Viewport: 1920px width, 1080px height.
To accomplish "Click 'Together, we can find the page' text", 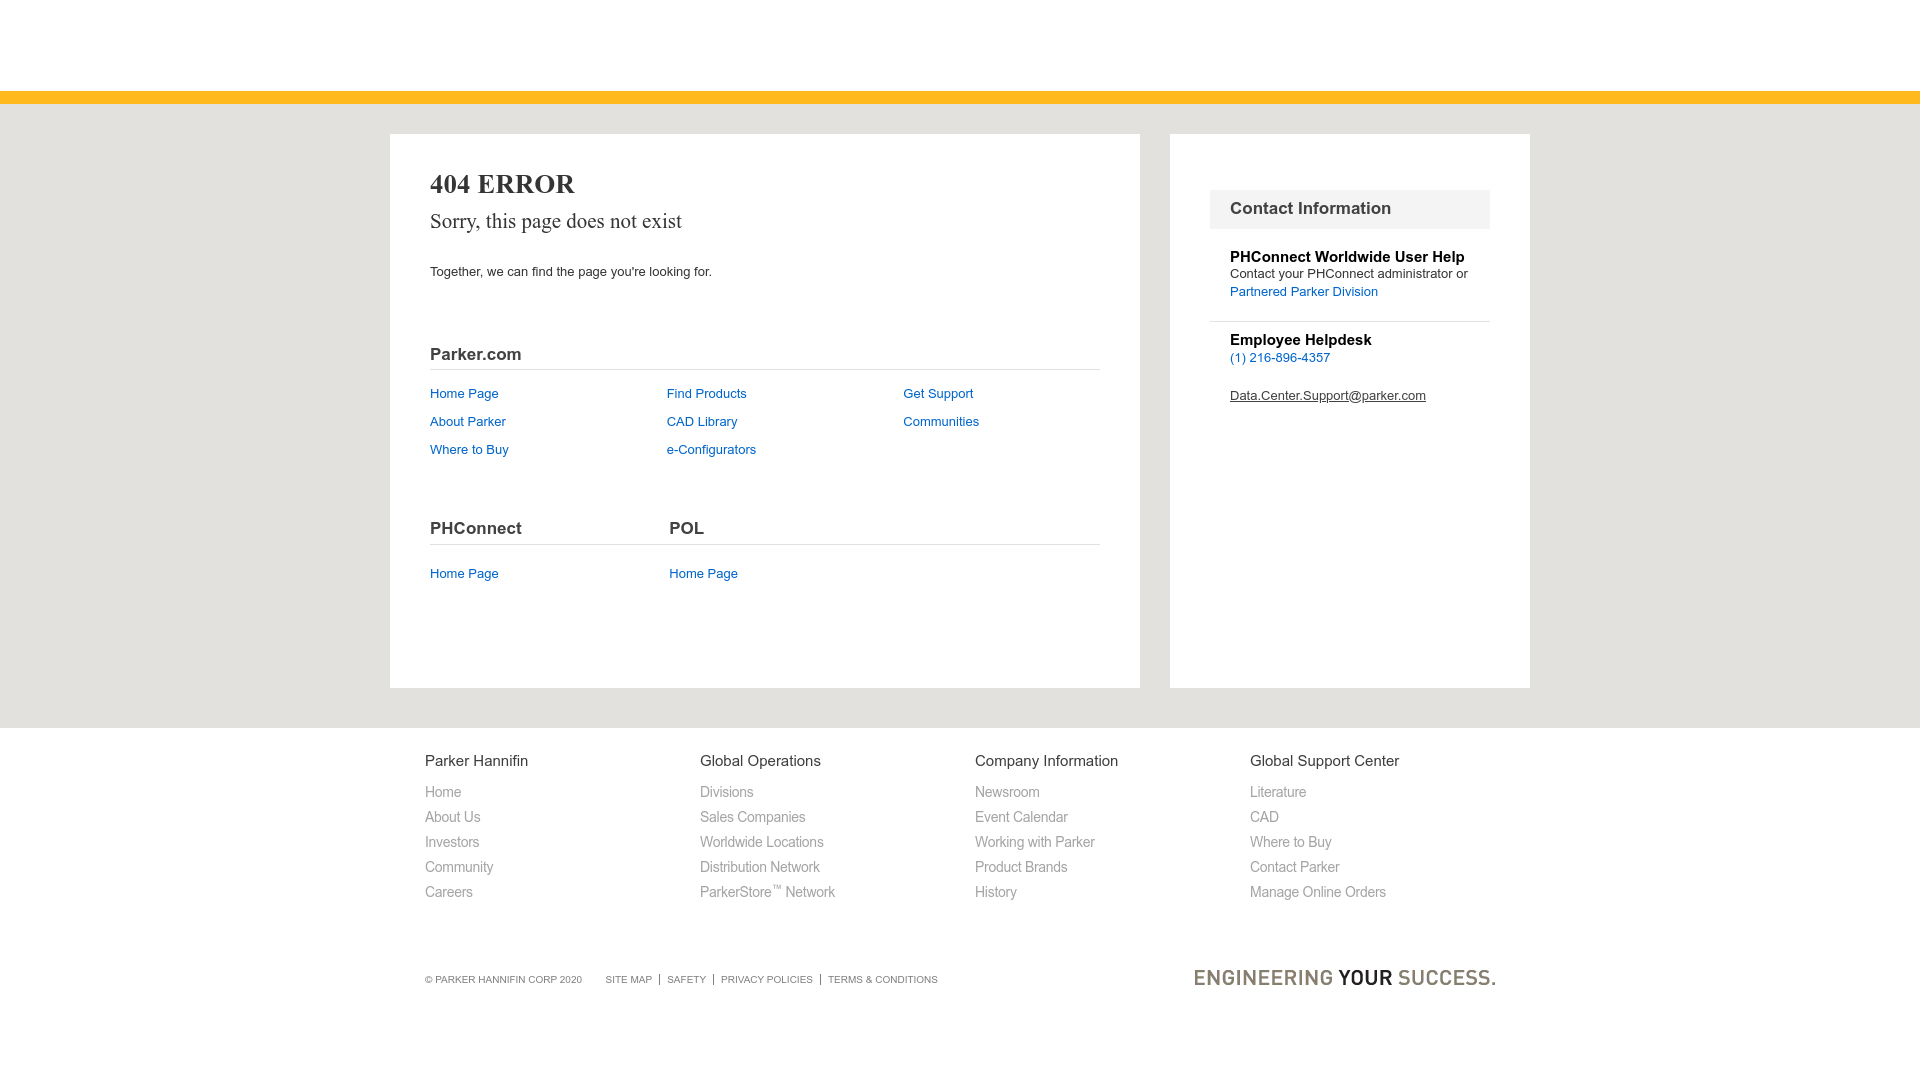I will point(571,272).
